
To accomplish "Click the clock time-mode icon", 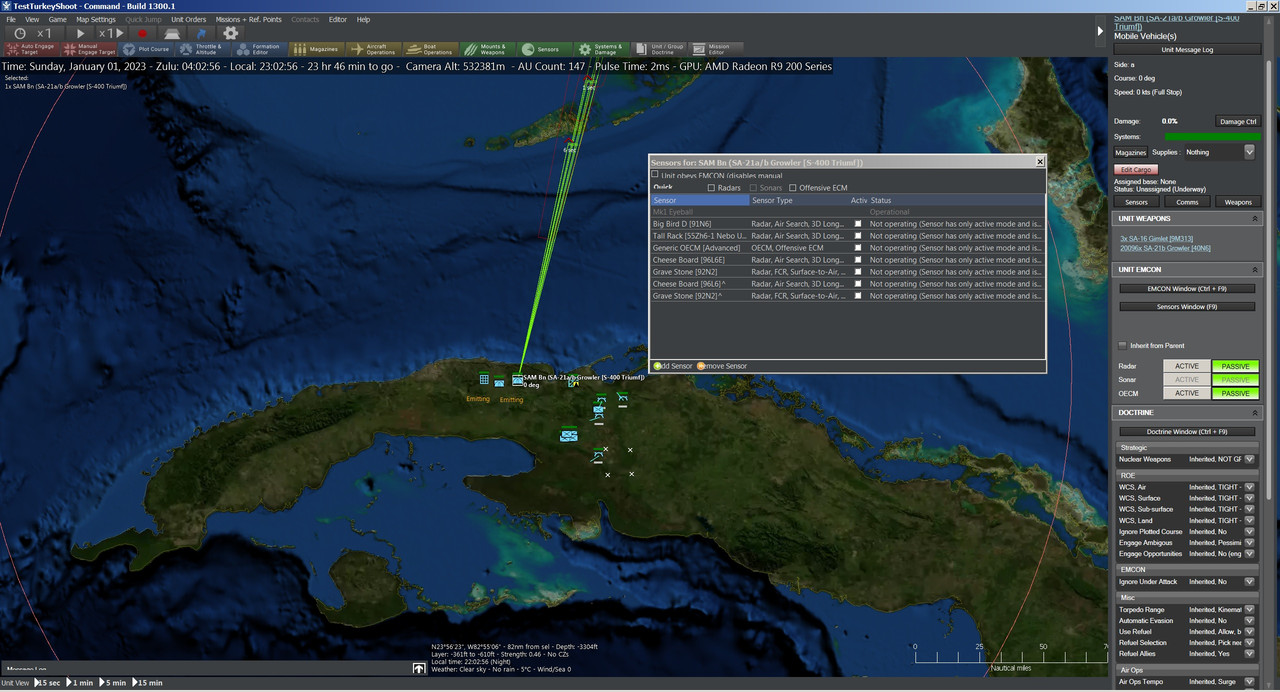I will point(19,33).
